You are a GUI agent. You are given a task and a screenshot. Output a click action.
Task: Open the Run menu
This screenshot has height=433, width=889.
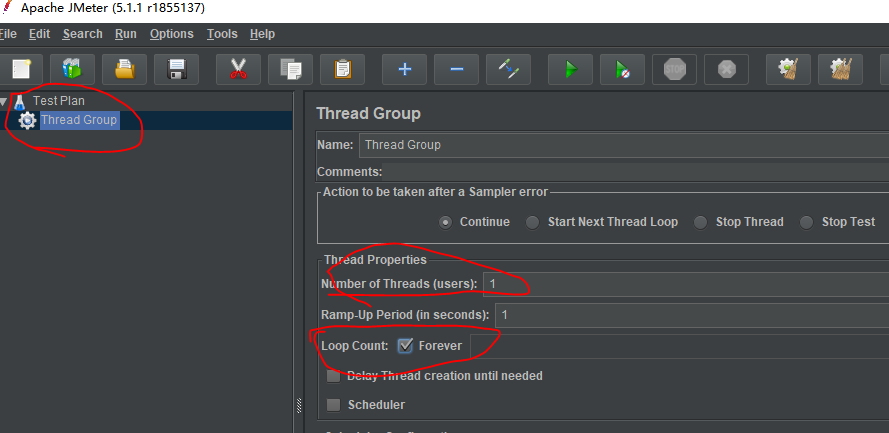126,34
